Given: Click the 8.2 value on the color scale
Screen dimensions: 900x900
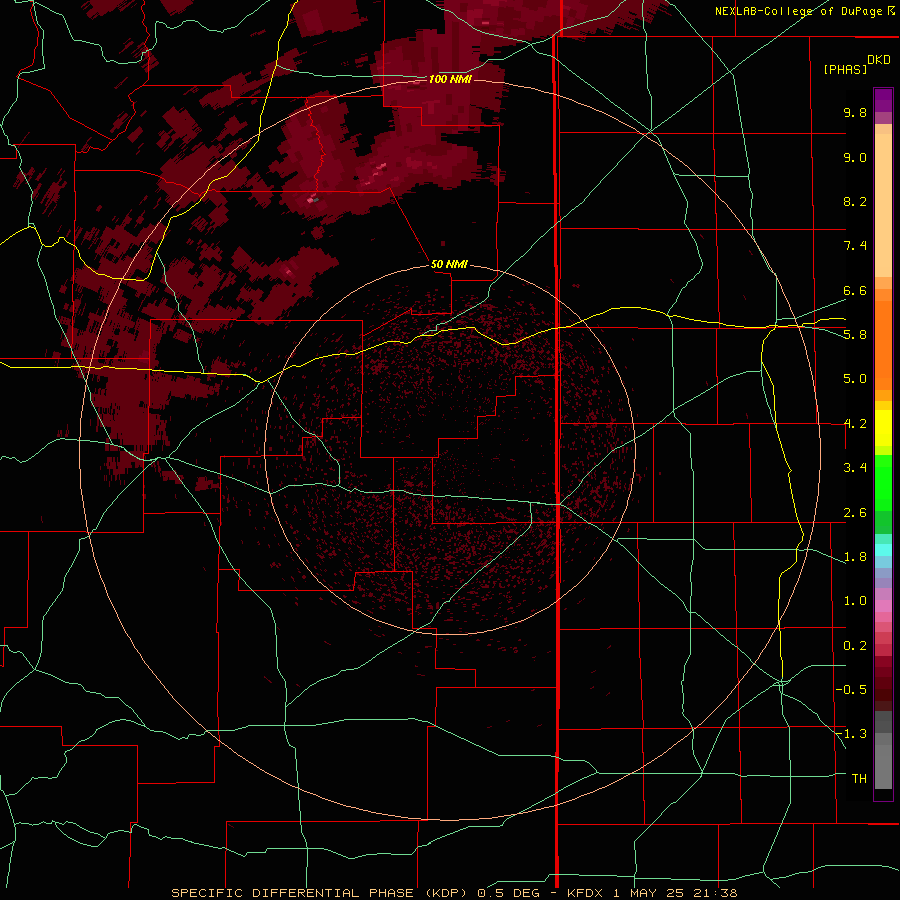Looking at the screenshot, I should pyautogui.click(x=855, y=201).
